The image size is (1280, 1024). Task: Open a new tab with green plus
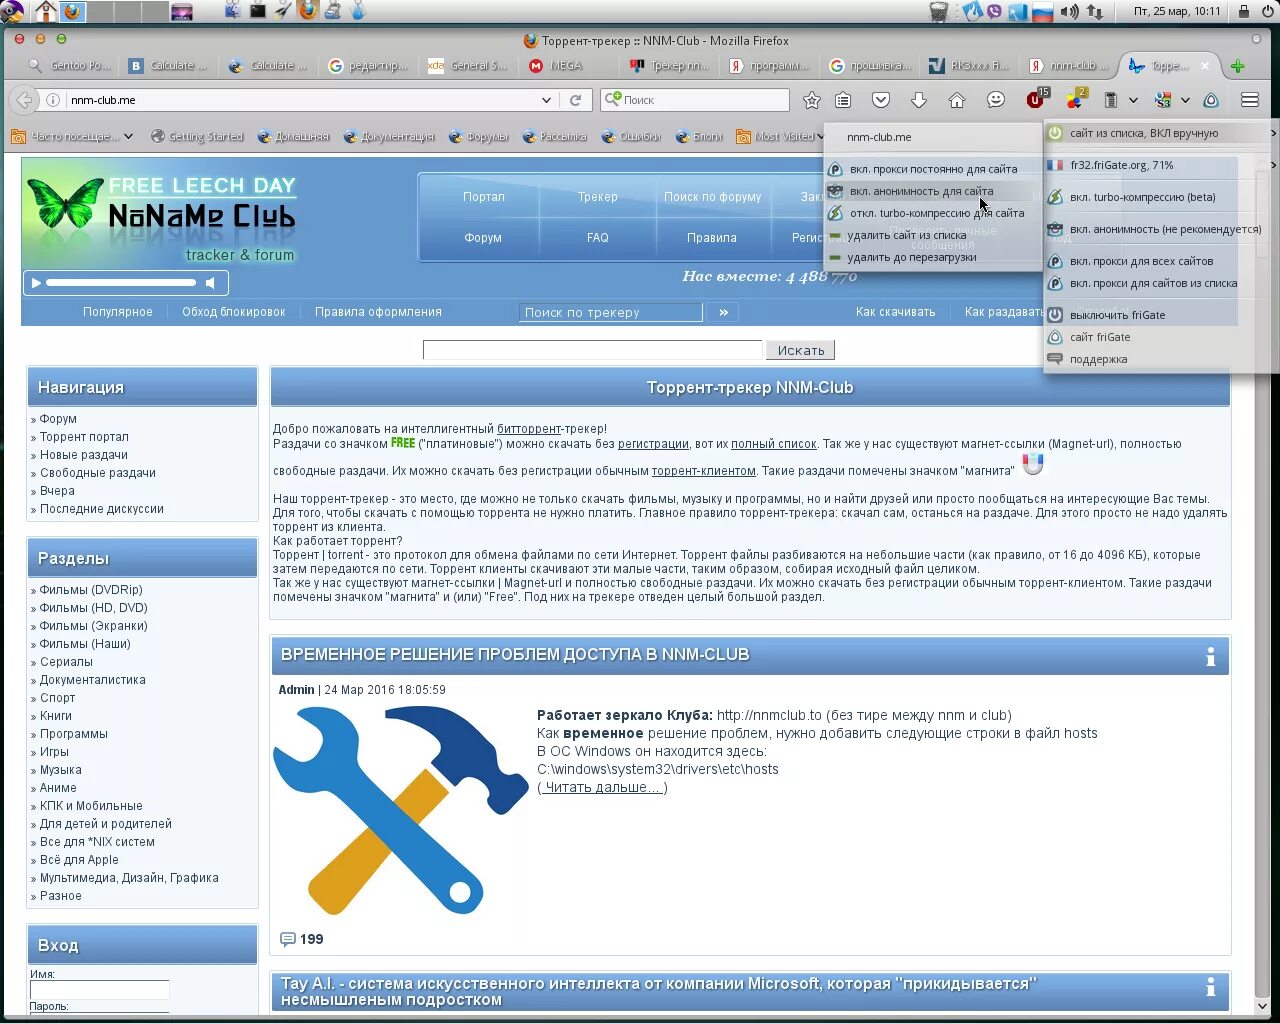(x=1238, y=66)
